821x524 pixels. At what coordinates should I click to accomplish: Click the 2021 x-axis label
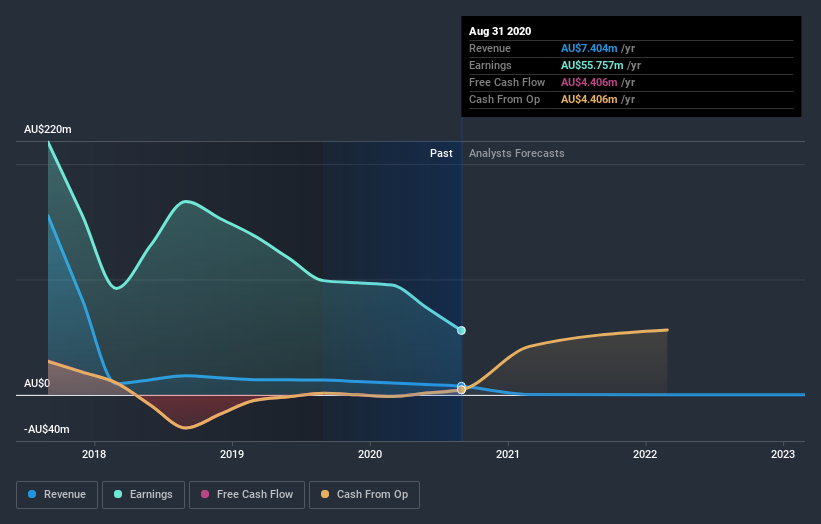tap(508, 454)
